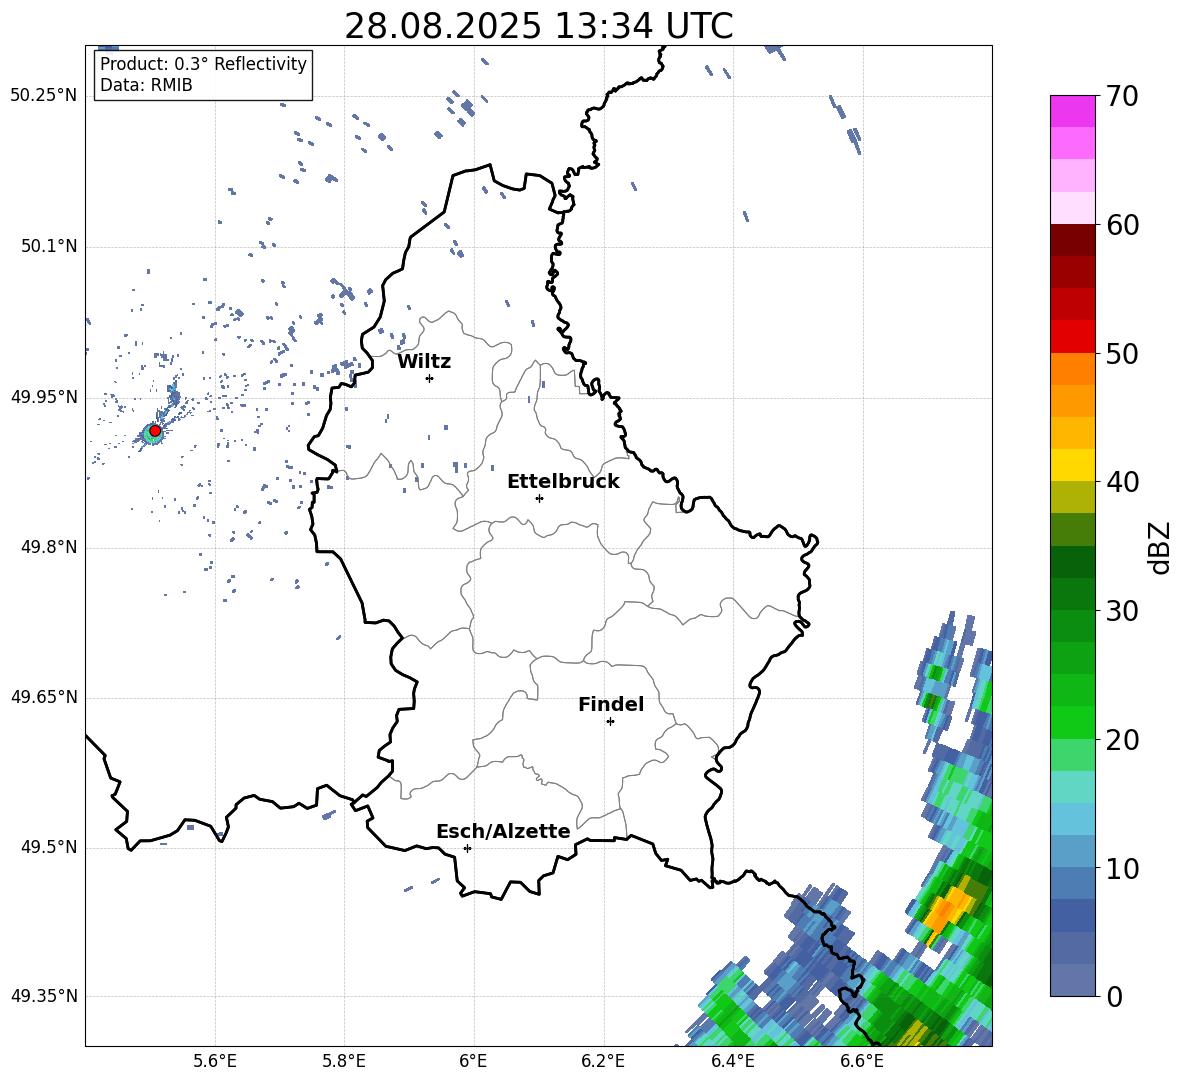The image size is (1184, 1081).
Task: Click the cross marker below Ettelbruck
Action: [x=539, y=498]
